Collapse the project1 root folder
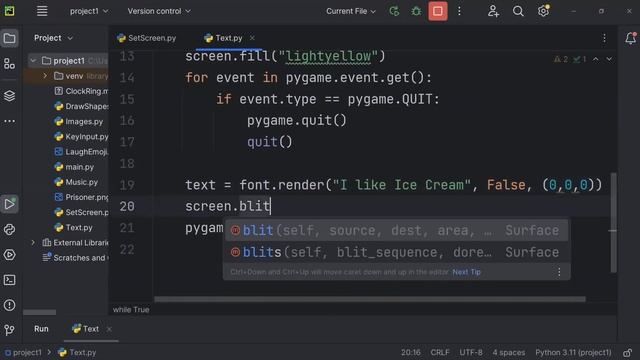640x360 pixels. point(33,61)
